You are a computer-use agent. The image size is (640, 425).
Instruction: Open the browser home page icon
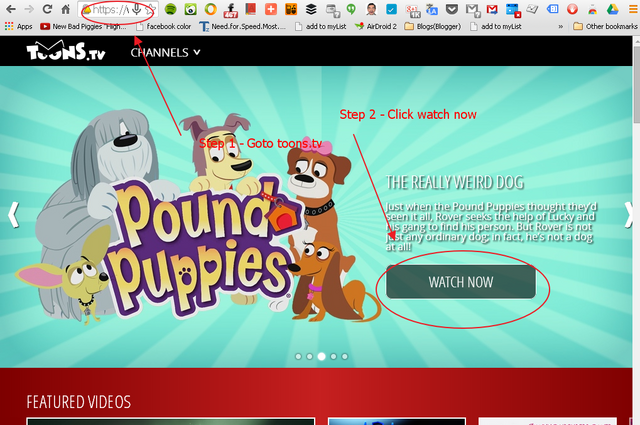click(65, 9)
